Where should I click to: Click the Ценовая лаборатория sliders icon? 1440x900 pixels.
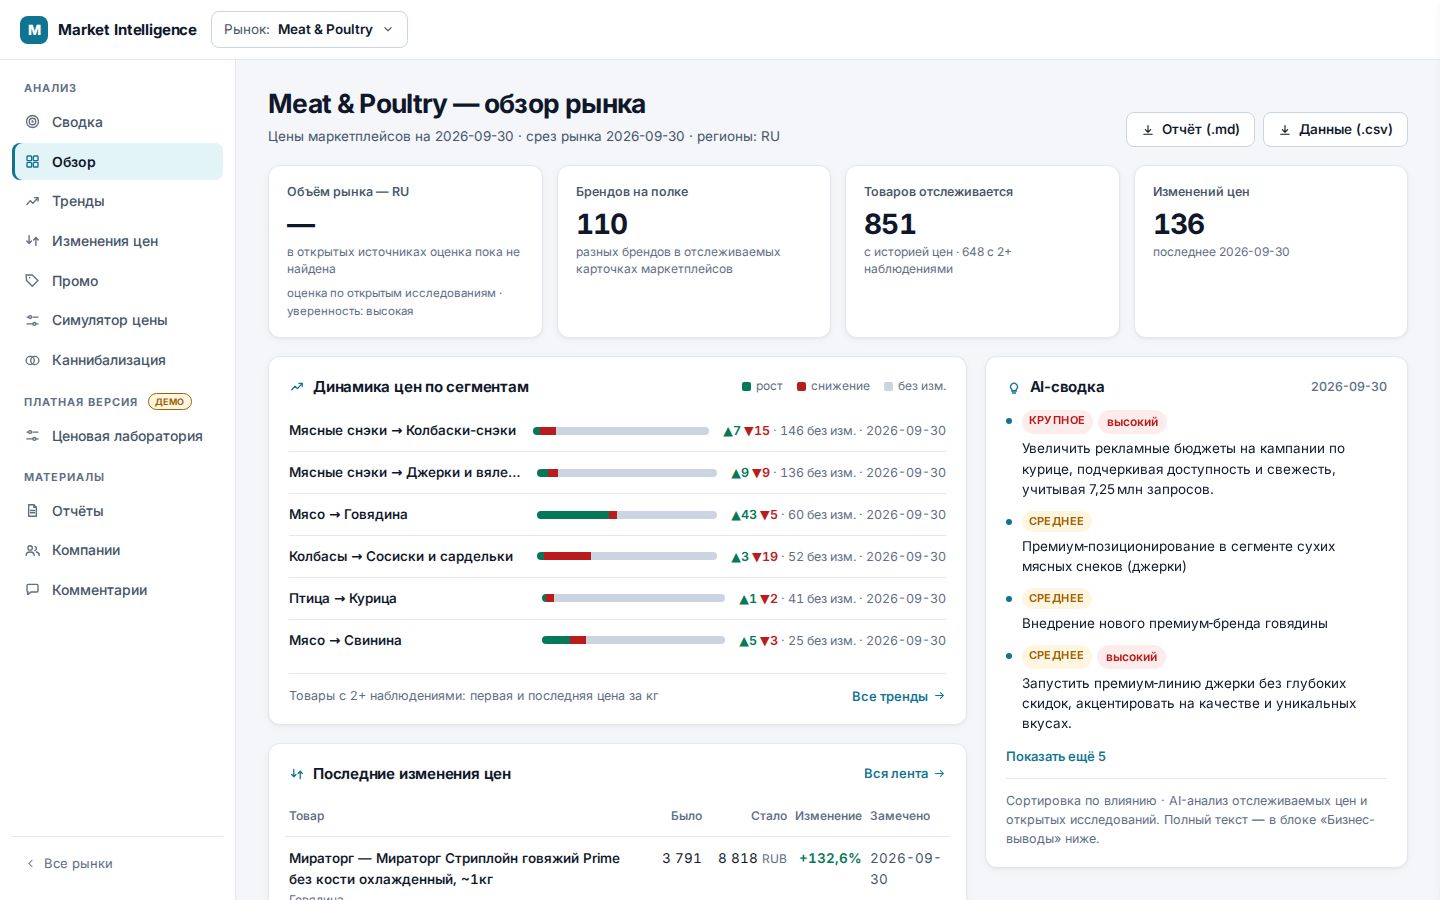pyautogui.click(x=33, y=436)
